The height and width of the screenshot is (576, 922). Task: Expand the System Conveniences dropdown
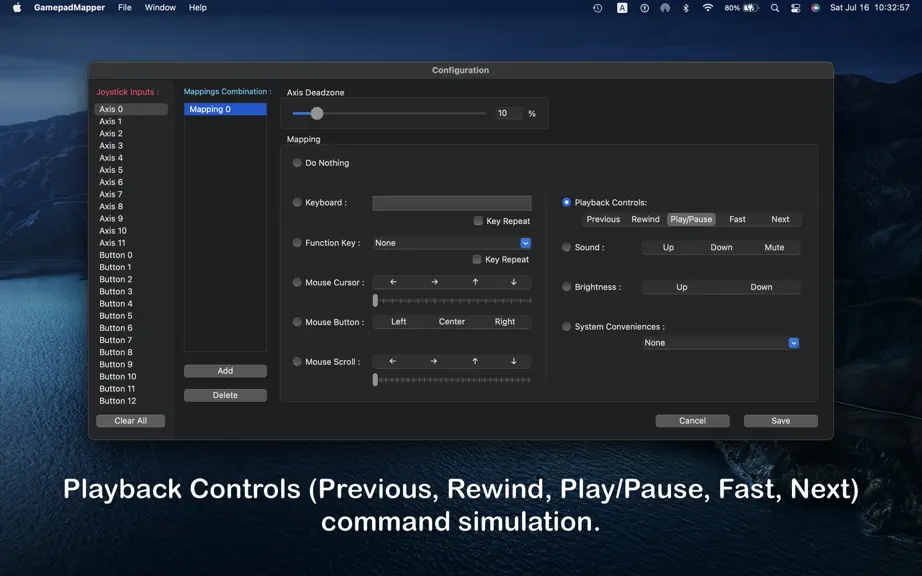(721, 343)
